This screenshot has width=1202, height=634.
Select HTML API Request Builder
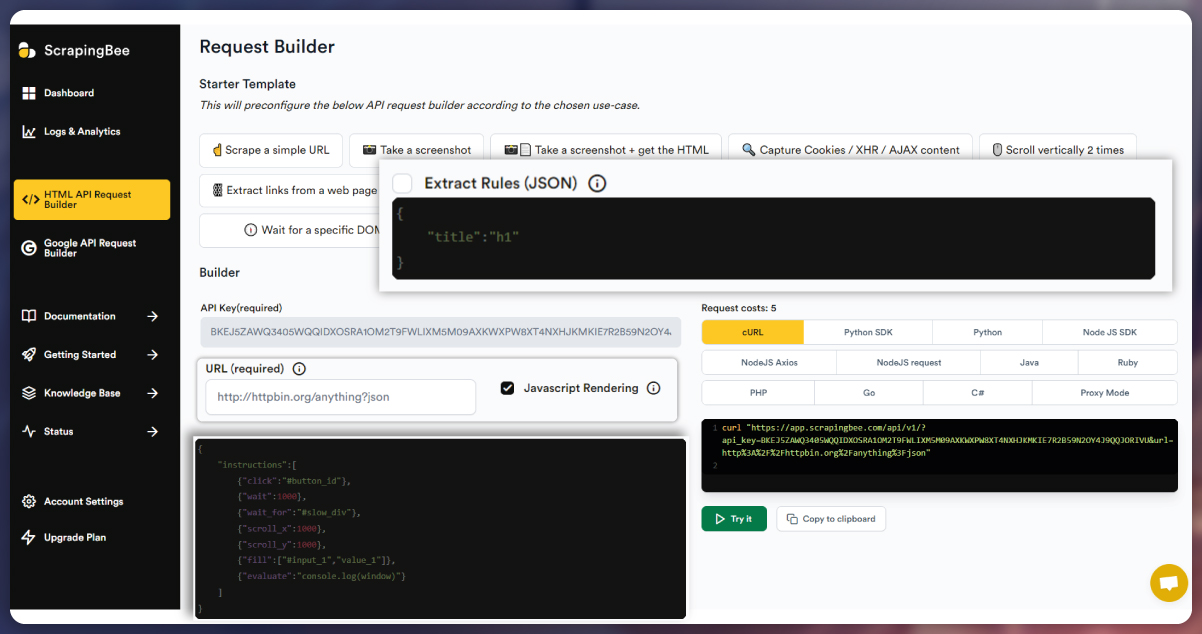point(92,200)
